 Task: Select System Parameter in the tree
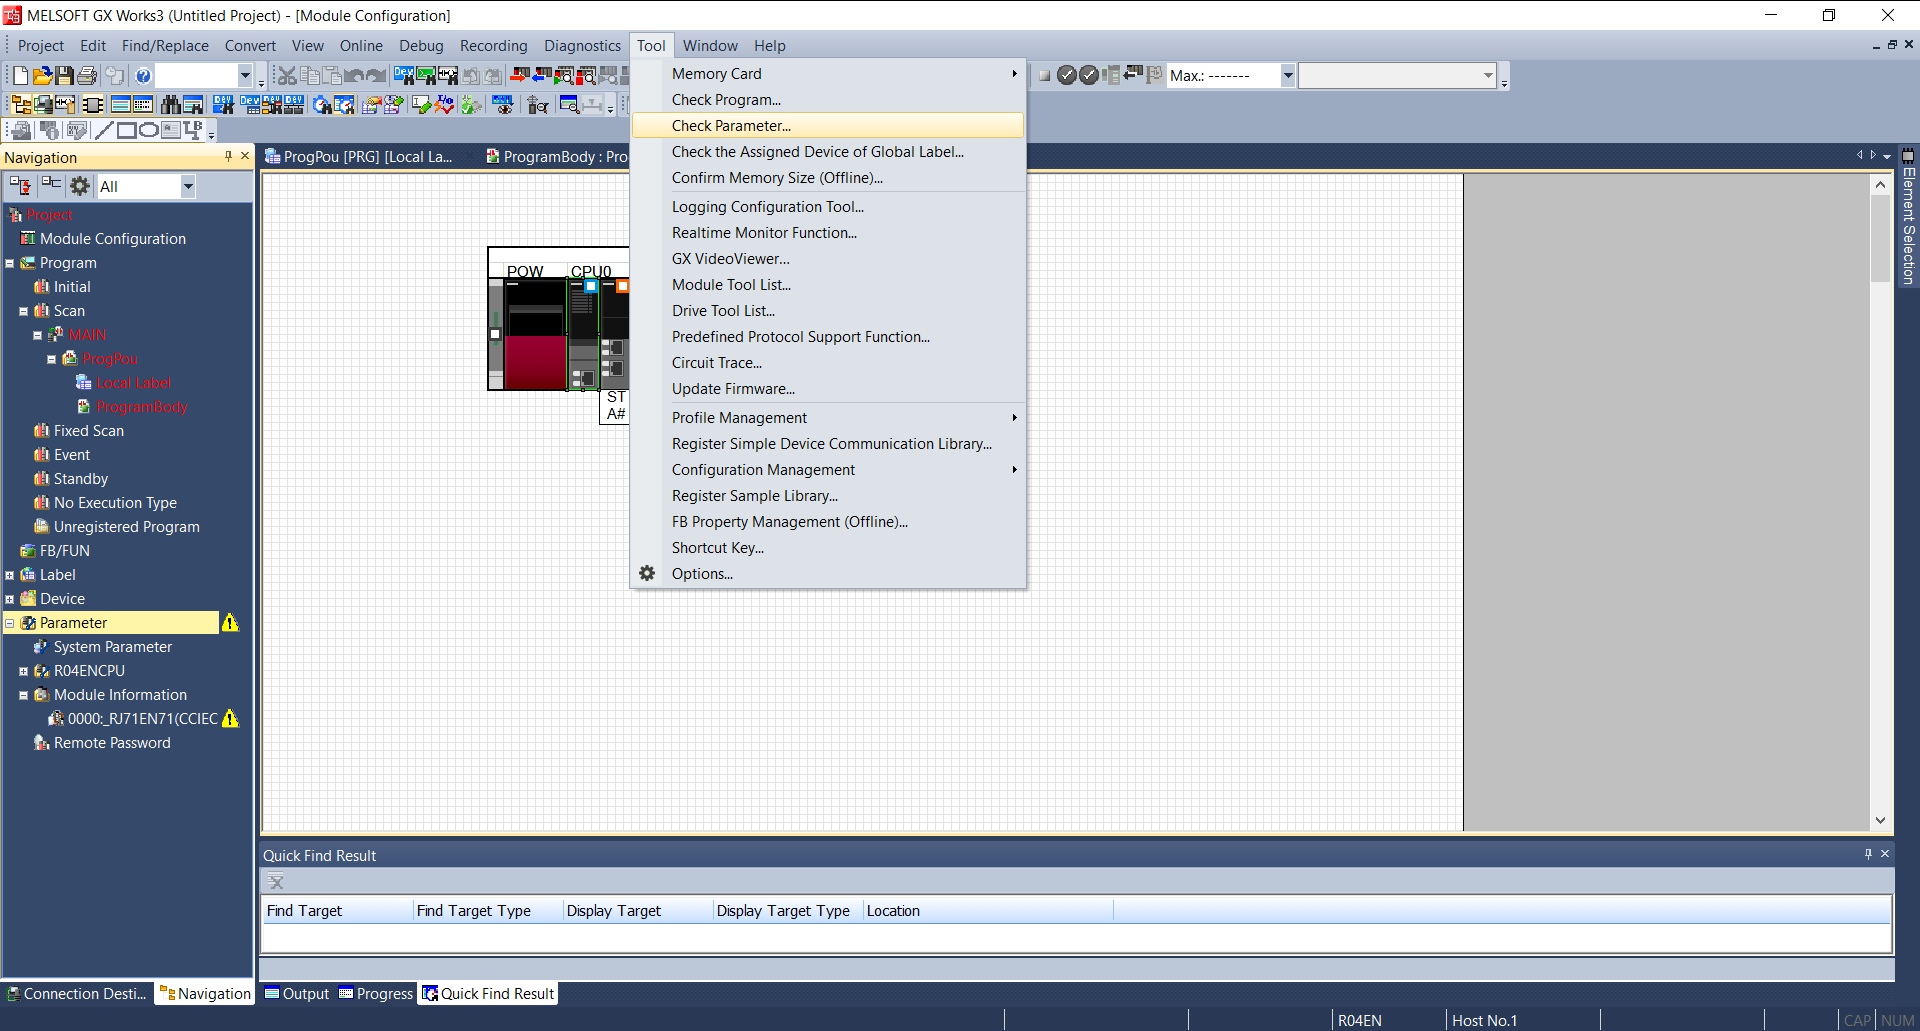click(x=112, y=647)
